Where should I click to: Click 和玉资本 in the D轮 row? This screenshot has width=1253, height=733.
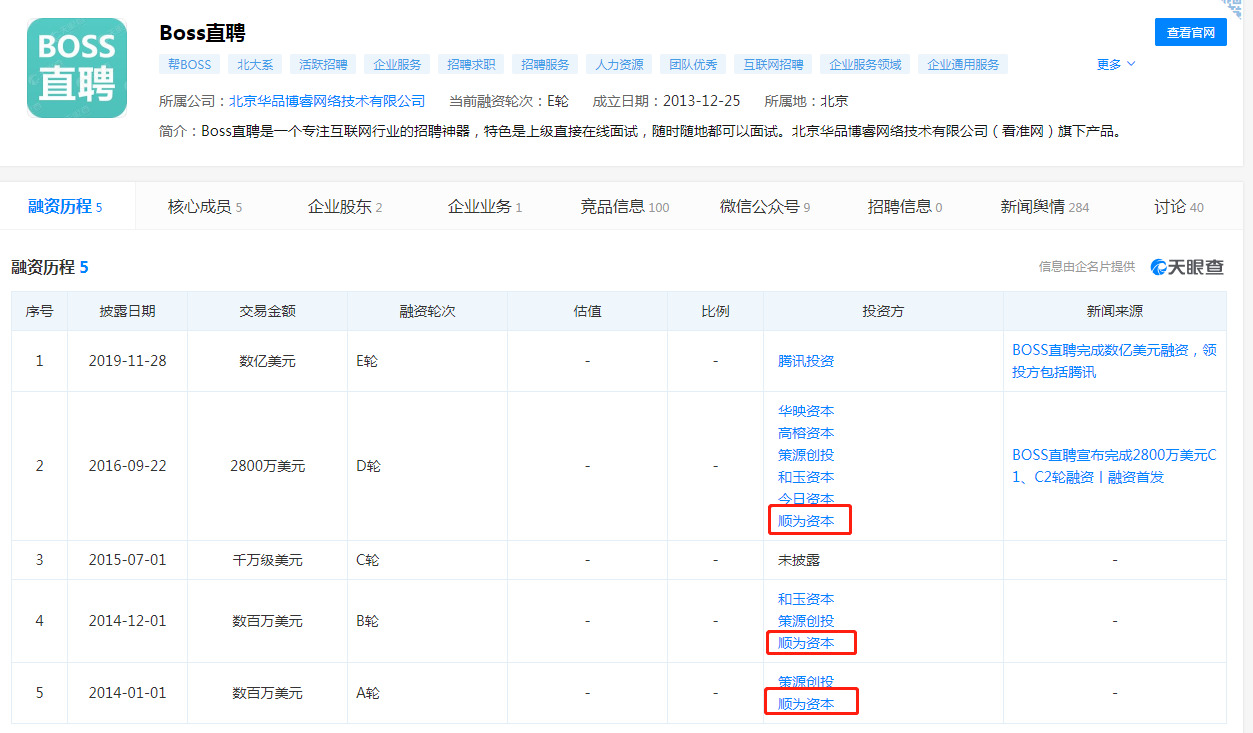point(806,477)
